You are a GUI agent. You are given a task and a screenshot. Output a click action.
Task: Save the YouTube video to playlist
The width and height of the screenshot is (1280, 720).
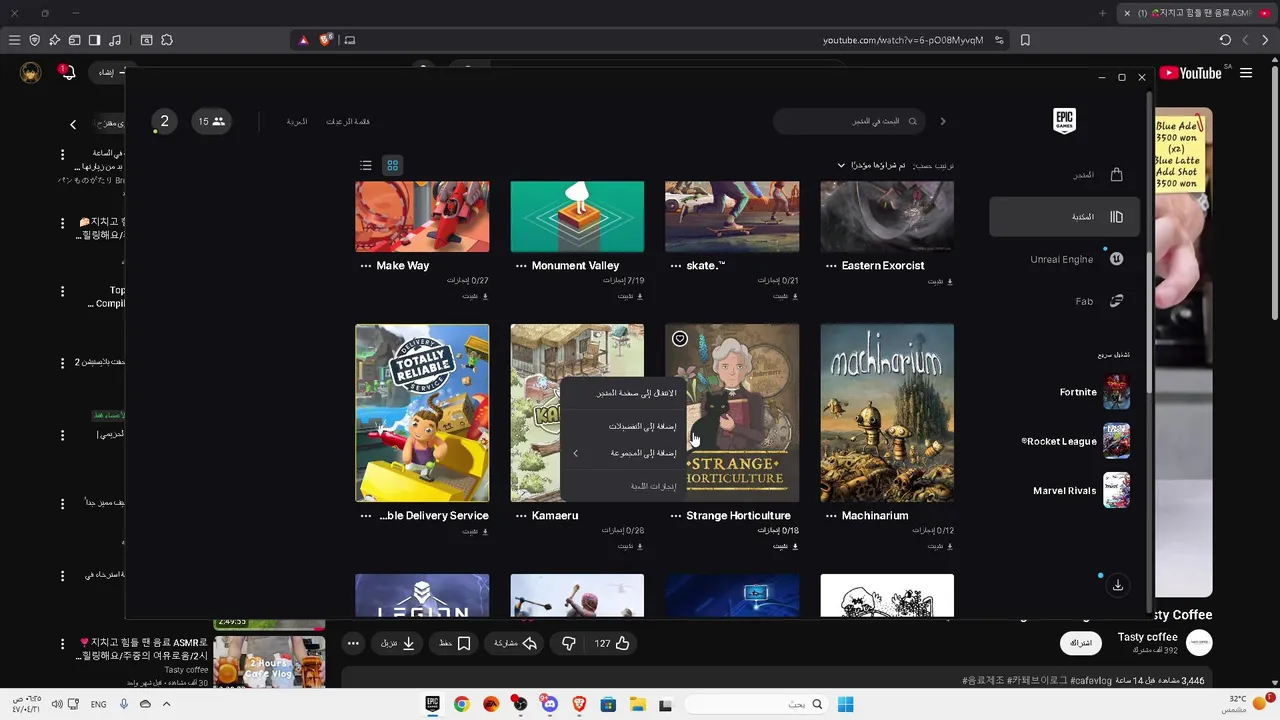point(455,643)
